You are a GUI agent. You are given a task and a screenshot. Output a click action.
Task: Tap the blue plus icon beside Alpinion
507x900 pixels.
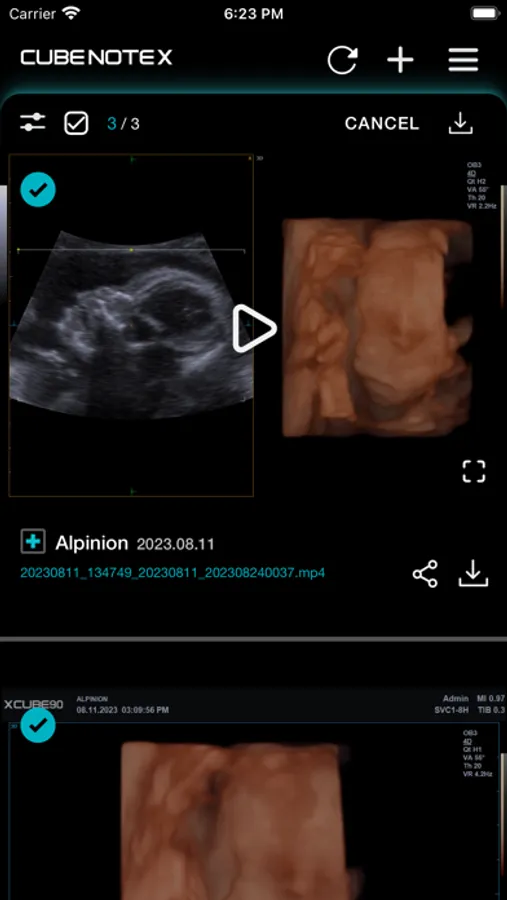point(33,542)
